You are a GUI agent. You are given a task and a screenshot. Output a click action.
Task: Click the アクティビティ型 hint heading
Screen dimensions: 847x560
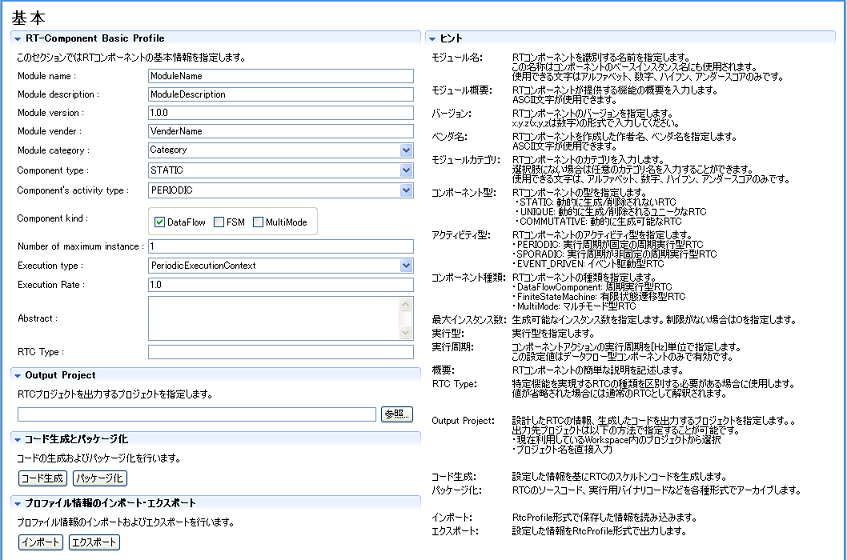coord(461,235)
